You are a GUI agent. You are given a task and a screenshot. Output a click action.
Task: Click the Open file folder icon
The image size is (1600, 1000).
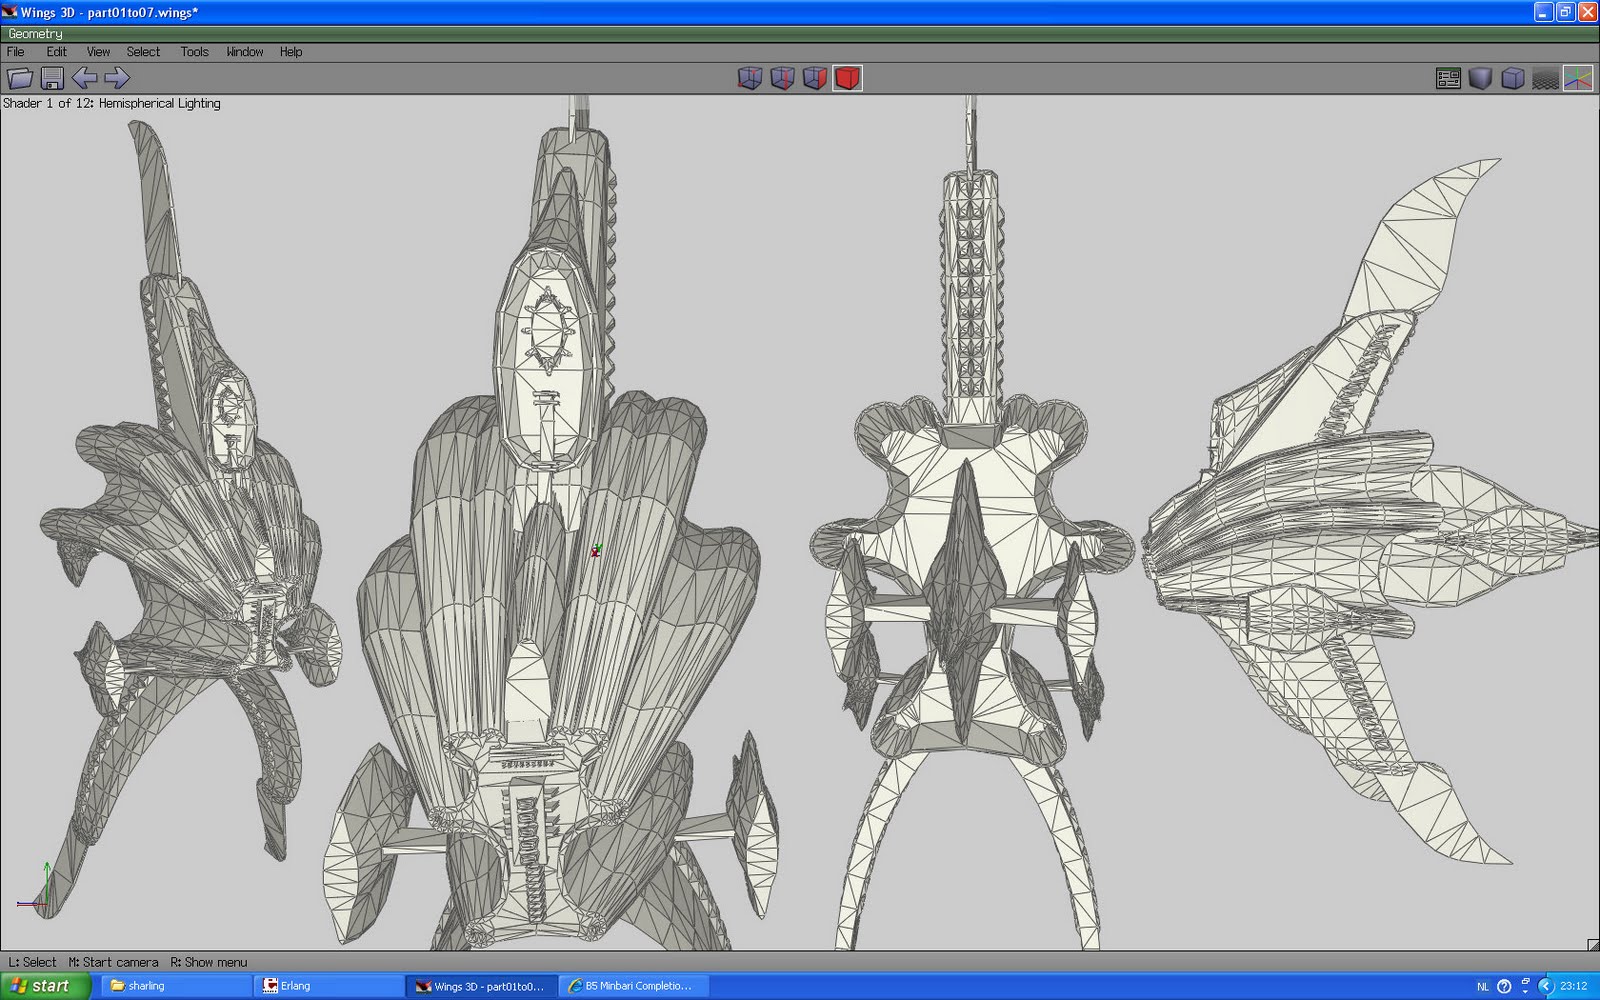[20, 78]
